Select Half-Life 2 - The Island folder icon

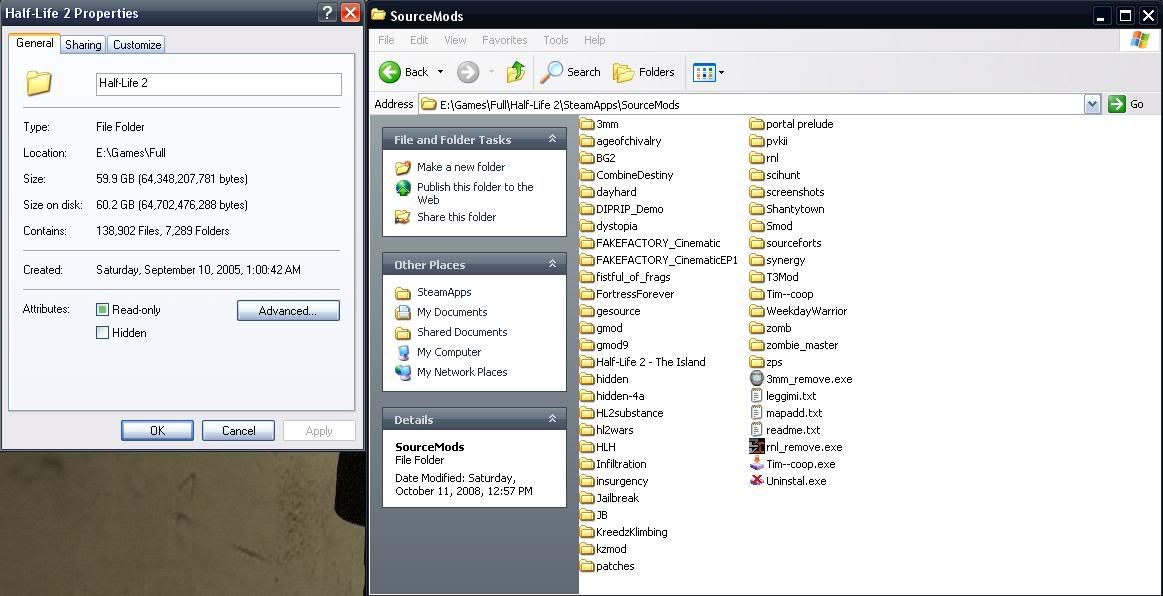[587, 362]
